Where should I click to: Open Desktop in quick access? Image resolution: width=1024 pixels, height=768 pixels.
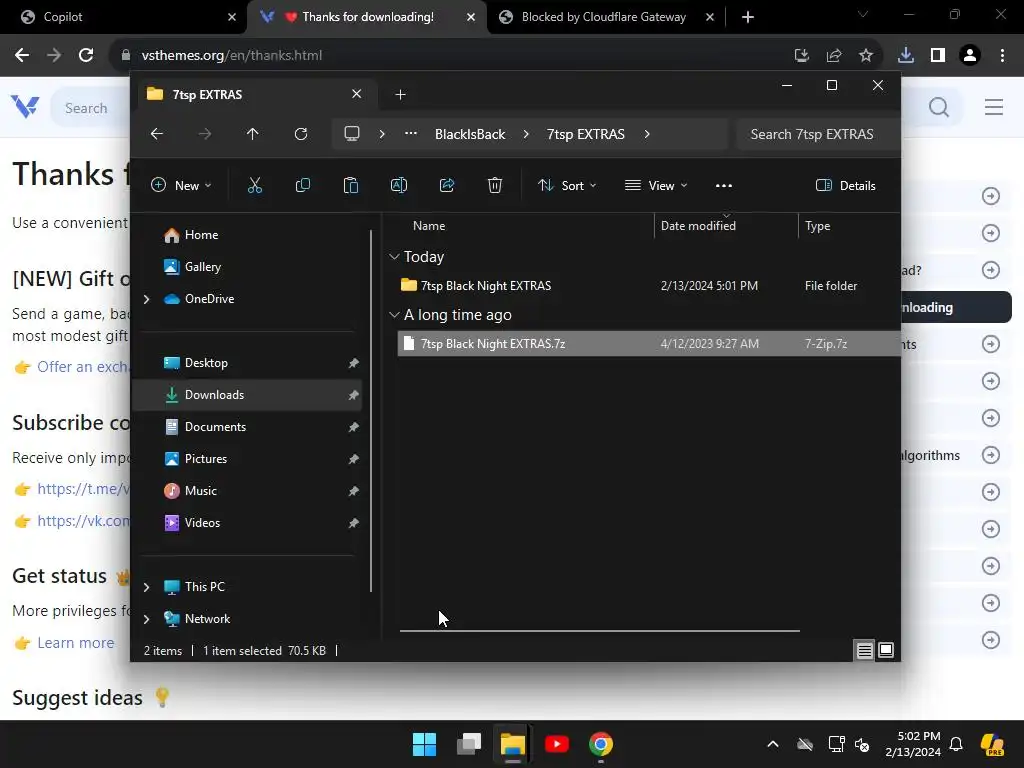247,363
